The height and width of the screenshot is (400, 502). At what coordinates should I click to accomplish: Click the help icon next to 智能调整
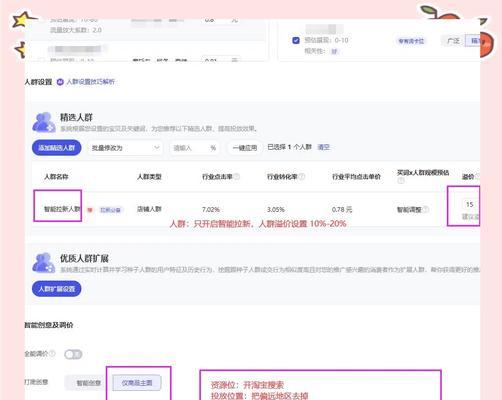click(x=426, y=209)
